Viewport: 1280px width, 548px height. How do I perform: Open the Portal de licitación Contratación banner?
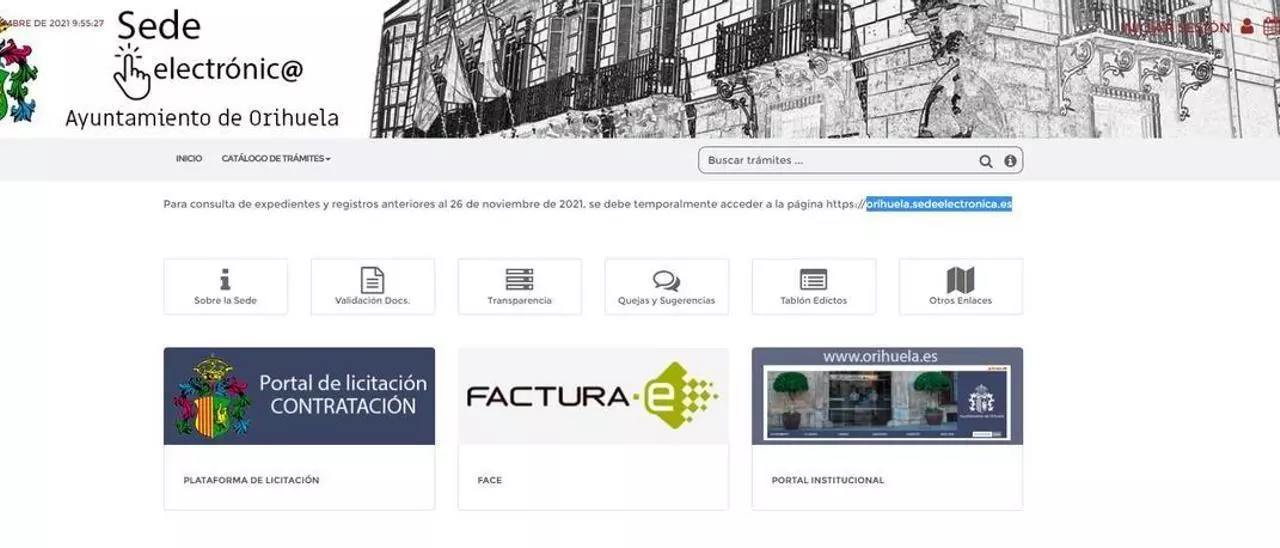tap(299, 396)
